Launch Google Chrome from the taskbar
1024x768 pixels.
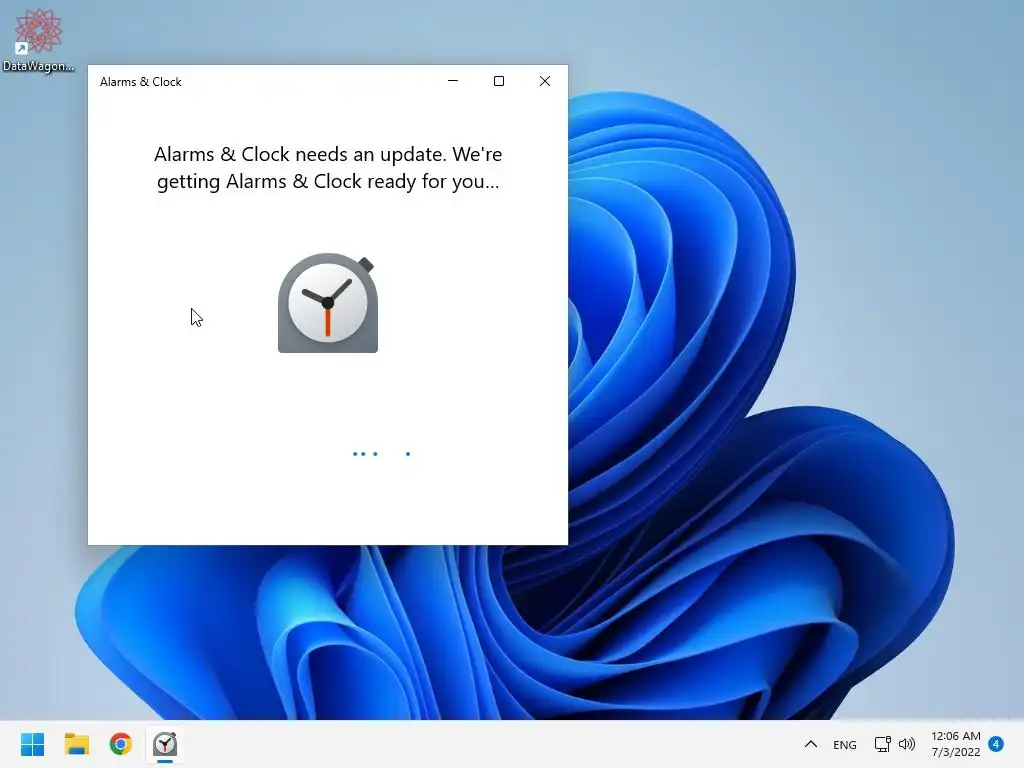tap(121, 744)
